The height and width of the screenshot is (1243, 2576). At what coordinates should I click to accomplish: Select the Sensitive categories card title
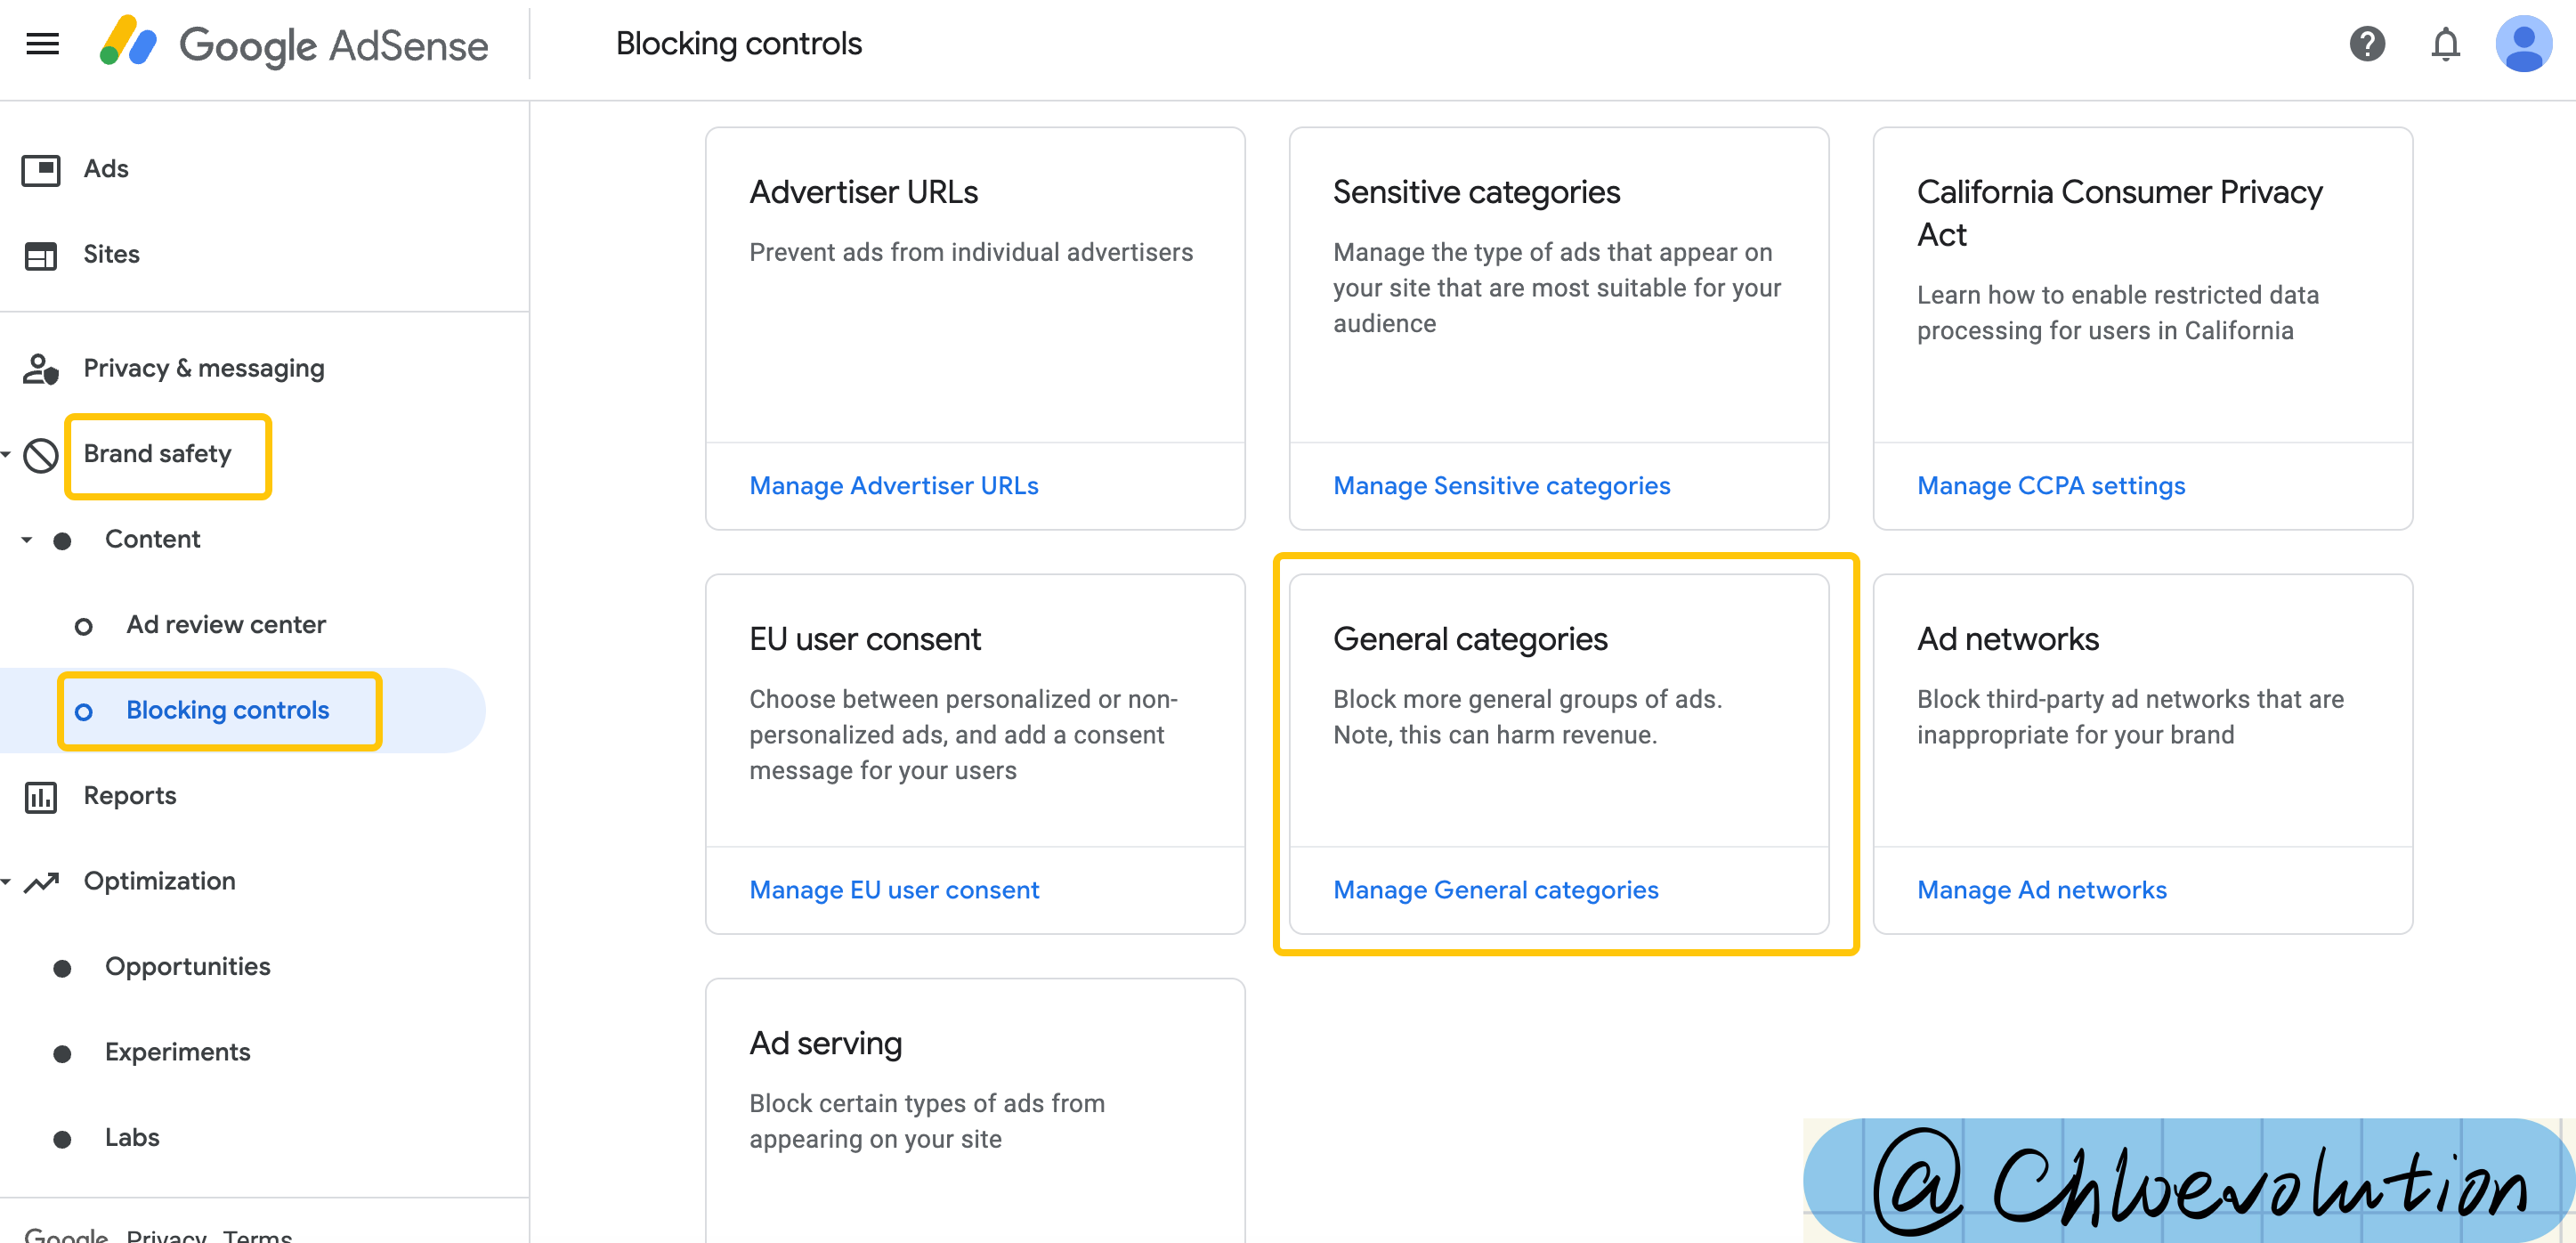coord(1476,192)
